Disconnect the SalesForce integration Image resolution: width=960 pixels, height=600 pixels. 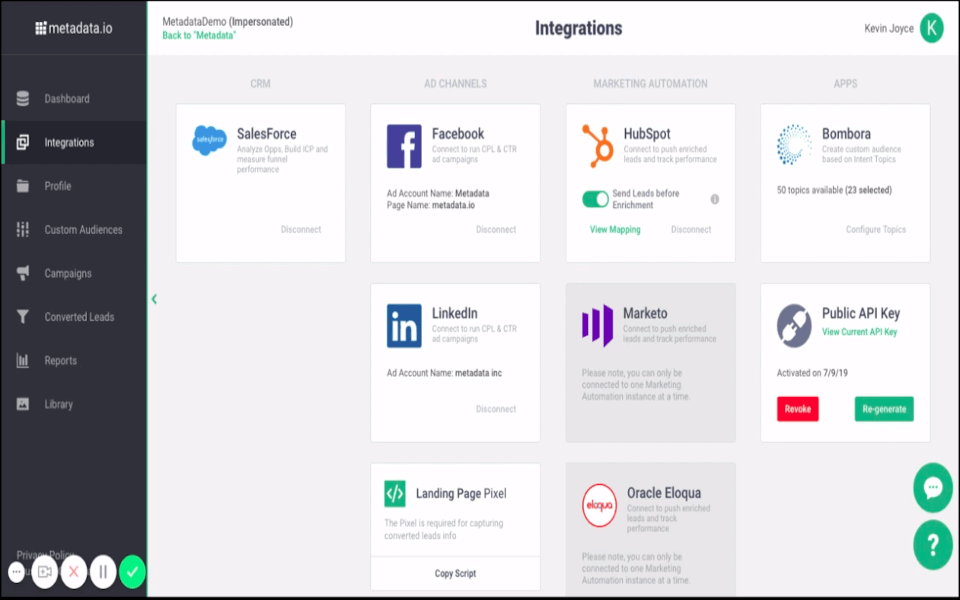[x=301, y=230]
